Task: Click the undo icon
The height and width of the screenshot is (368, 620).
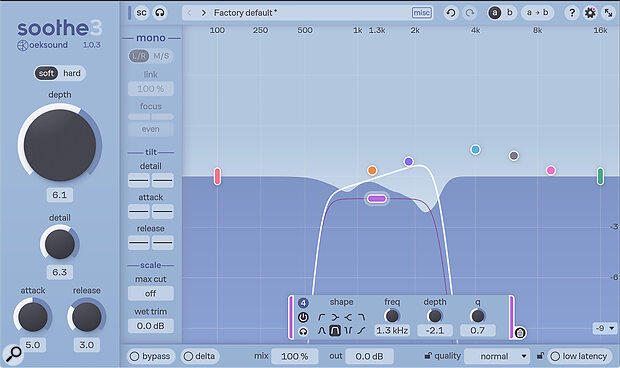Action: pos(450,13)
